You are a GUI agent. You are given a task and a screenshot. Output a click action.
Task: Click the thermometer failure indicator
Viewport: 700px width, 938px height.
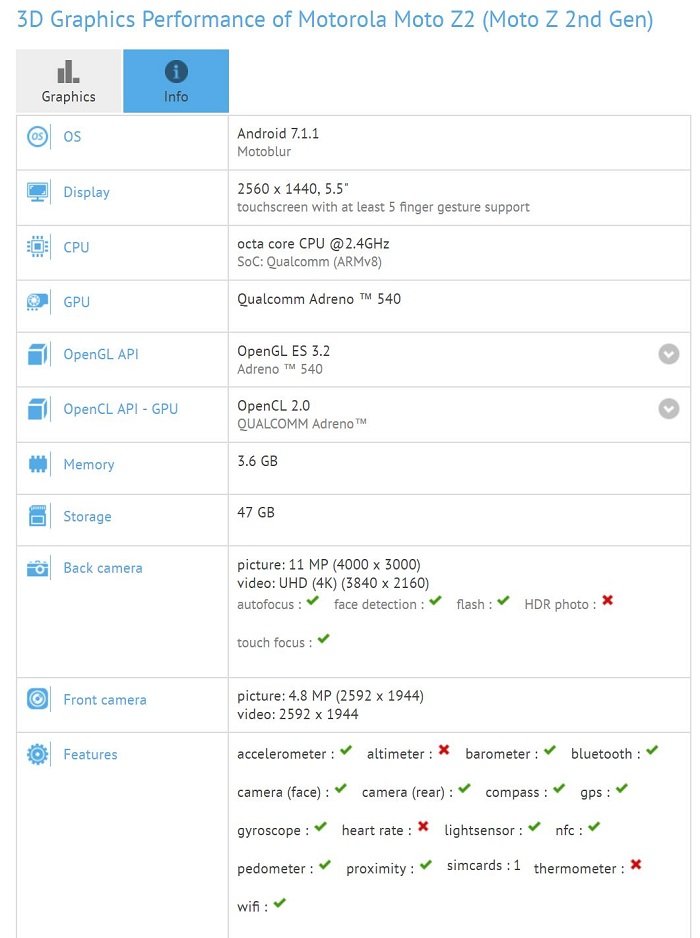(x=636, y=867)
